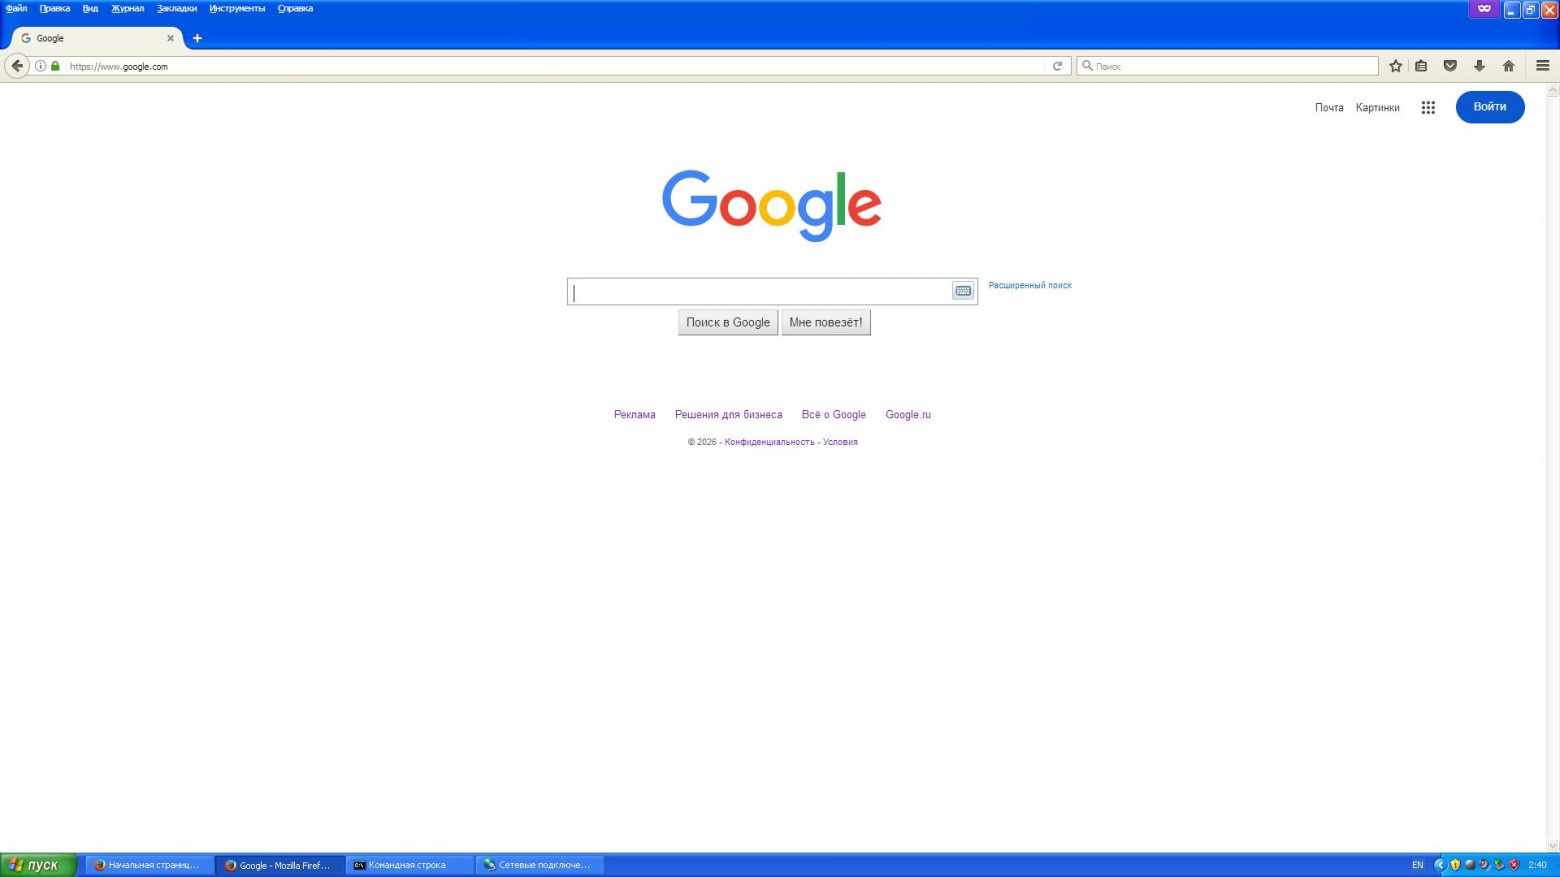1560x877 pixels.
Task: Open the Инструменты menu
Action: click(237, 8)
